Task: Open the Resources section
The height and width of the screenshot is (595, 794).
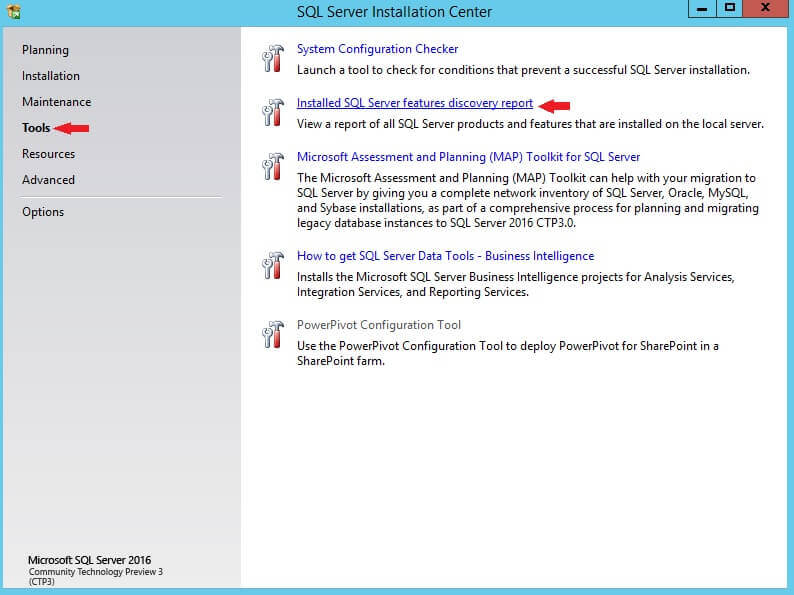Action: pos(48,154)
